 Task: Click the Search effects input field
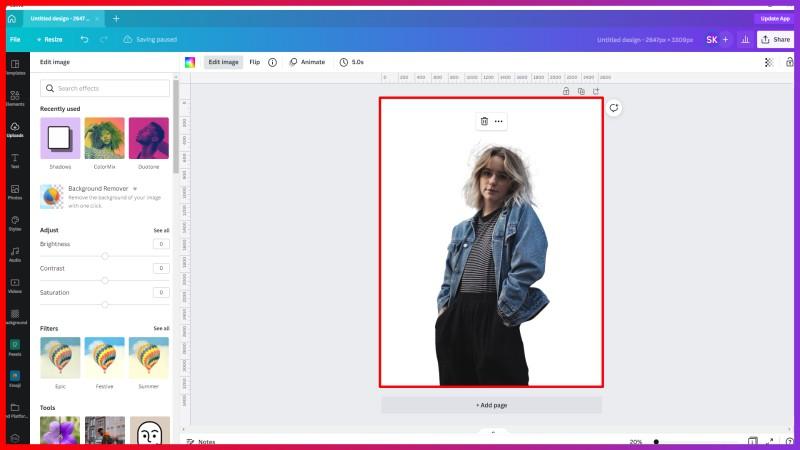point(105,88)
